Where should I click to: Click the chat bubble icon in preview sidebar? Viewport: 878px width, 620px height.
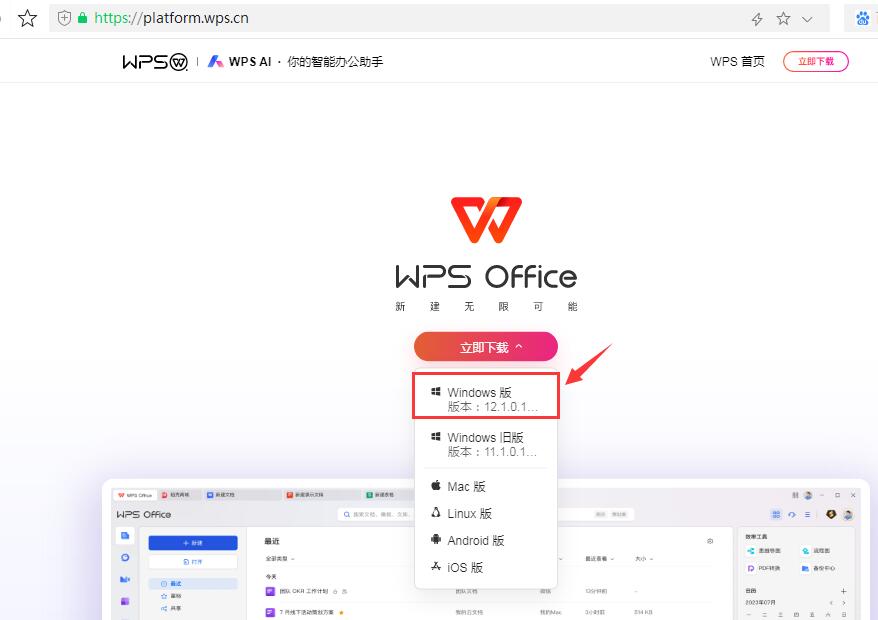pyautogui.click(x=125, y=557)
